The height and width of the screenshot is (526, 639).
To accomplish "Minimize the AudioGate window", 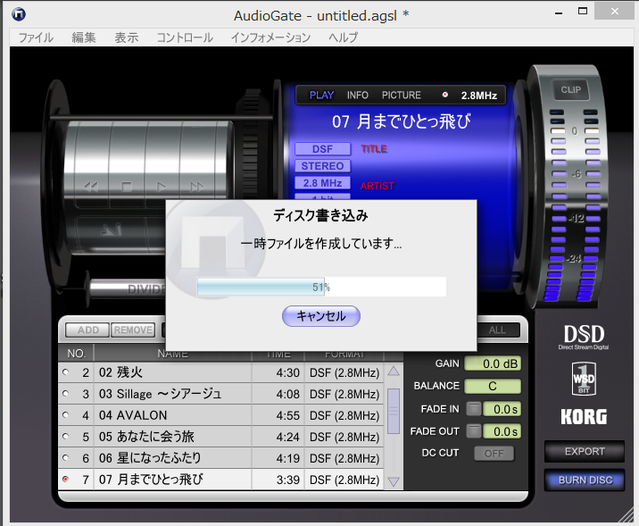I will [x=559, y=13].
